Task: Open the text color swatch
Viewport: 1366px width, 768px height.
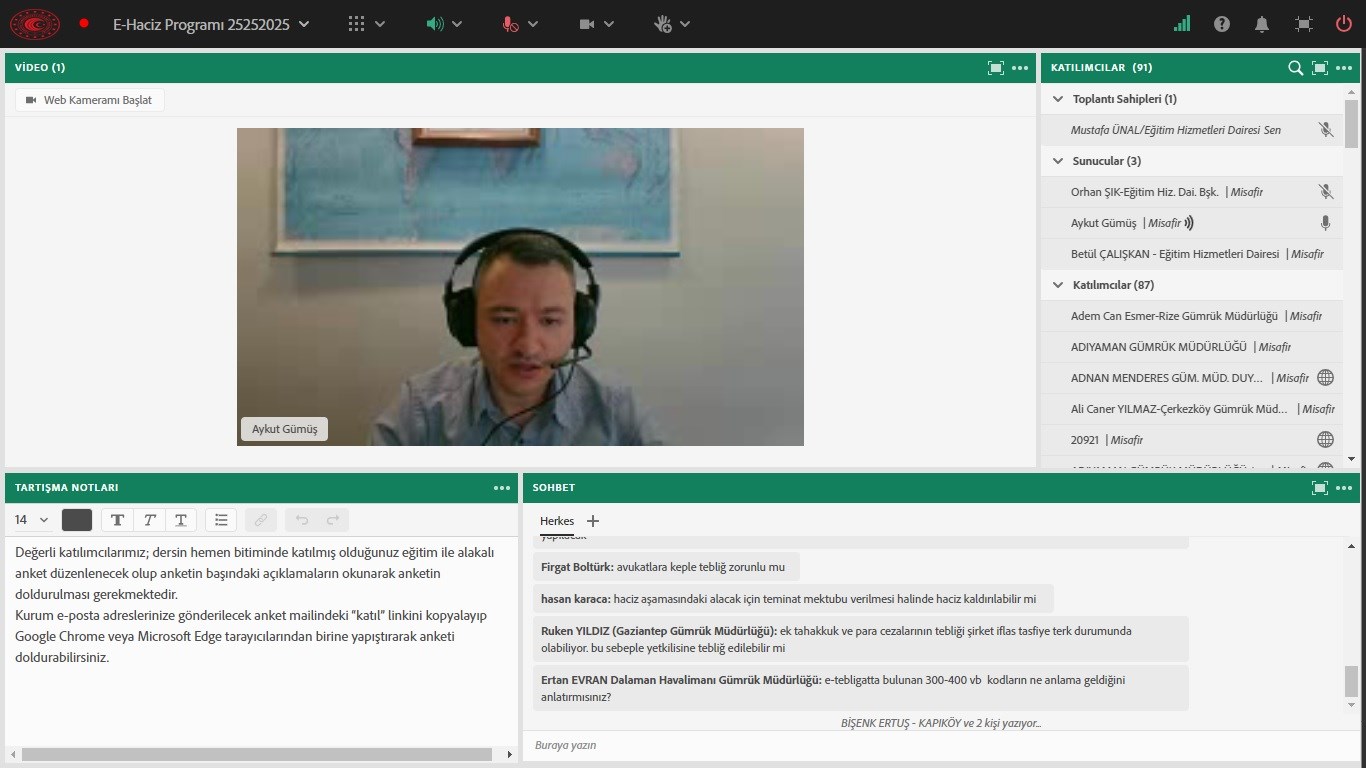Action: tap(77, 520)
